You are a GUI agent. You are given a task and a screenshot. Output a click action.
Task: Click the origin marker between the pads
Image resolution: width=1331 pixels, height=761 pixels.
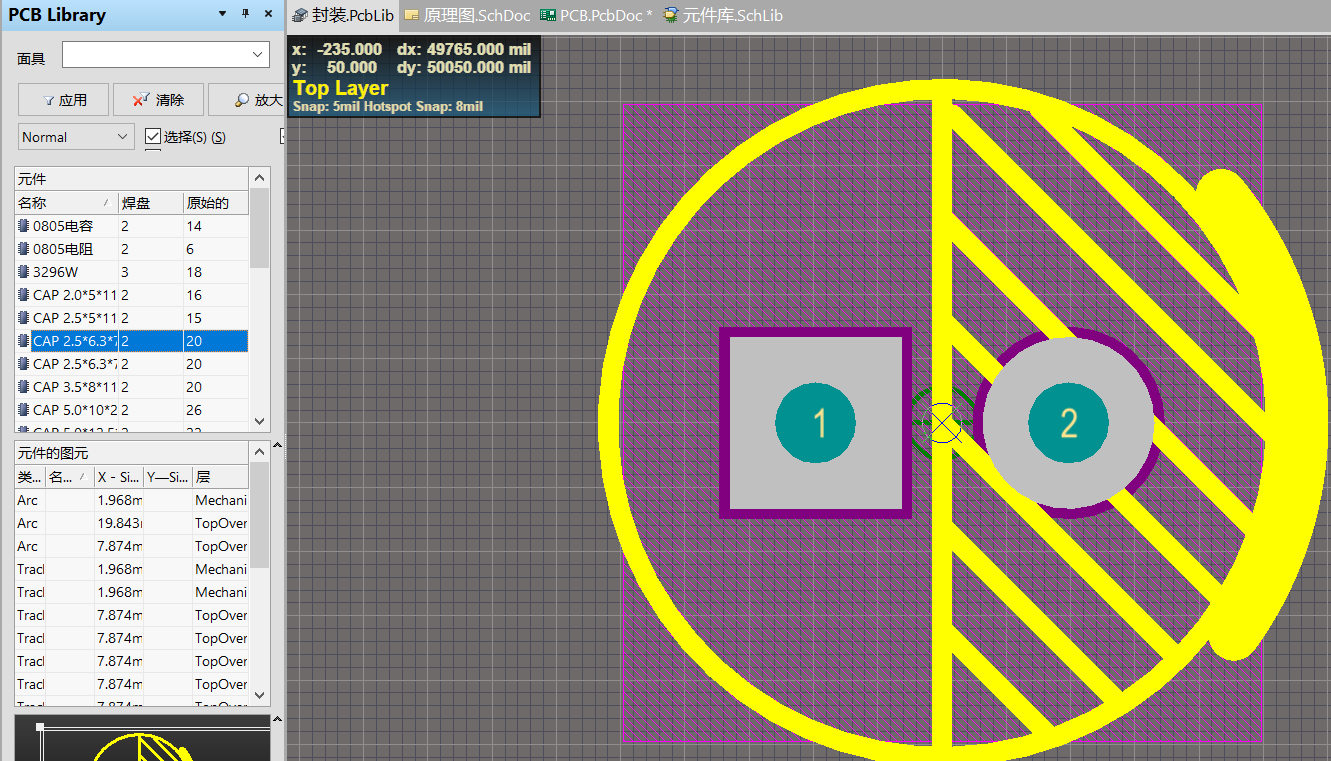[x=942, y=424]
